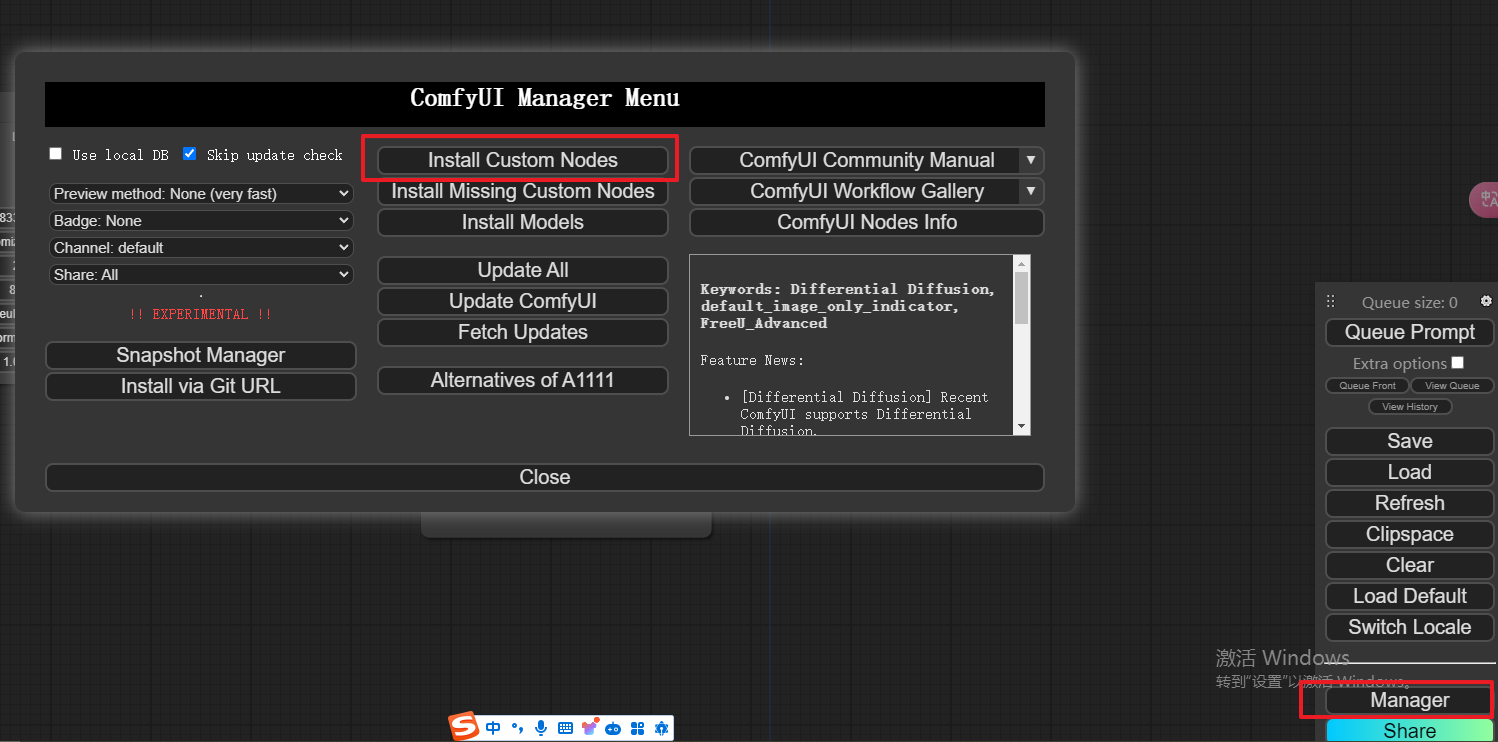Click Fetch Updates button
Screen dimensions: 1498x742
point(523,332)
